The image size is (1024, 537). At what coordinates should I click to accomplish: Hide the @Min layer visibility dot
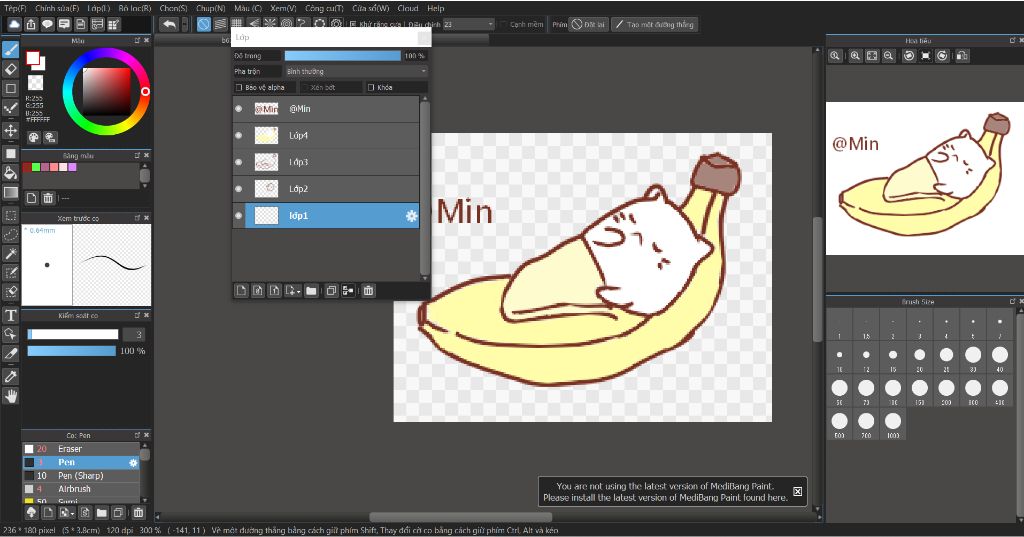tap(238, 109)
